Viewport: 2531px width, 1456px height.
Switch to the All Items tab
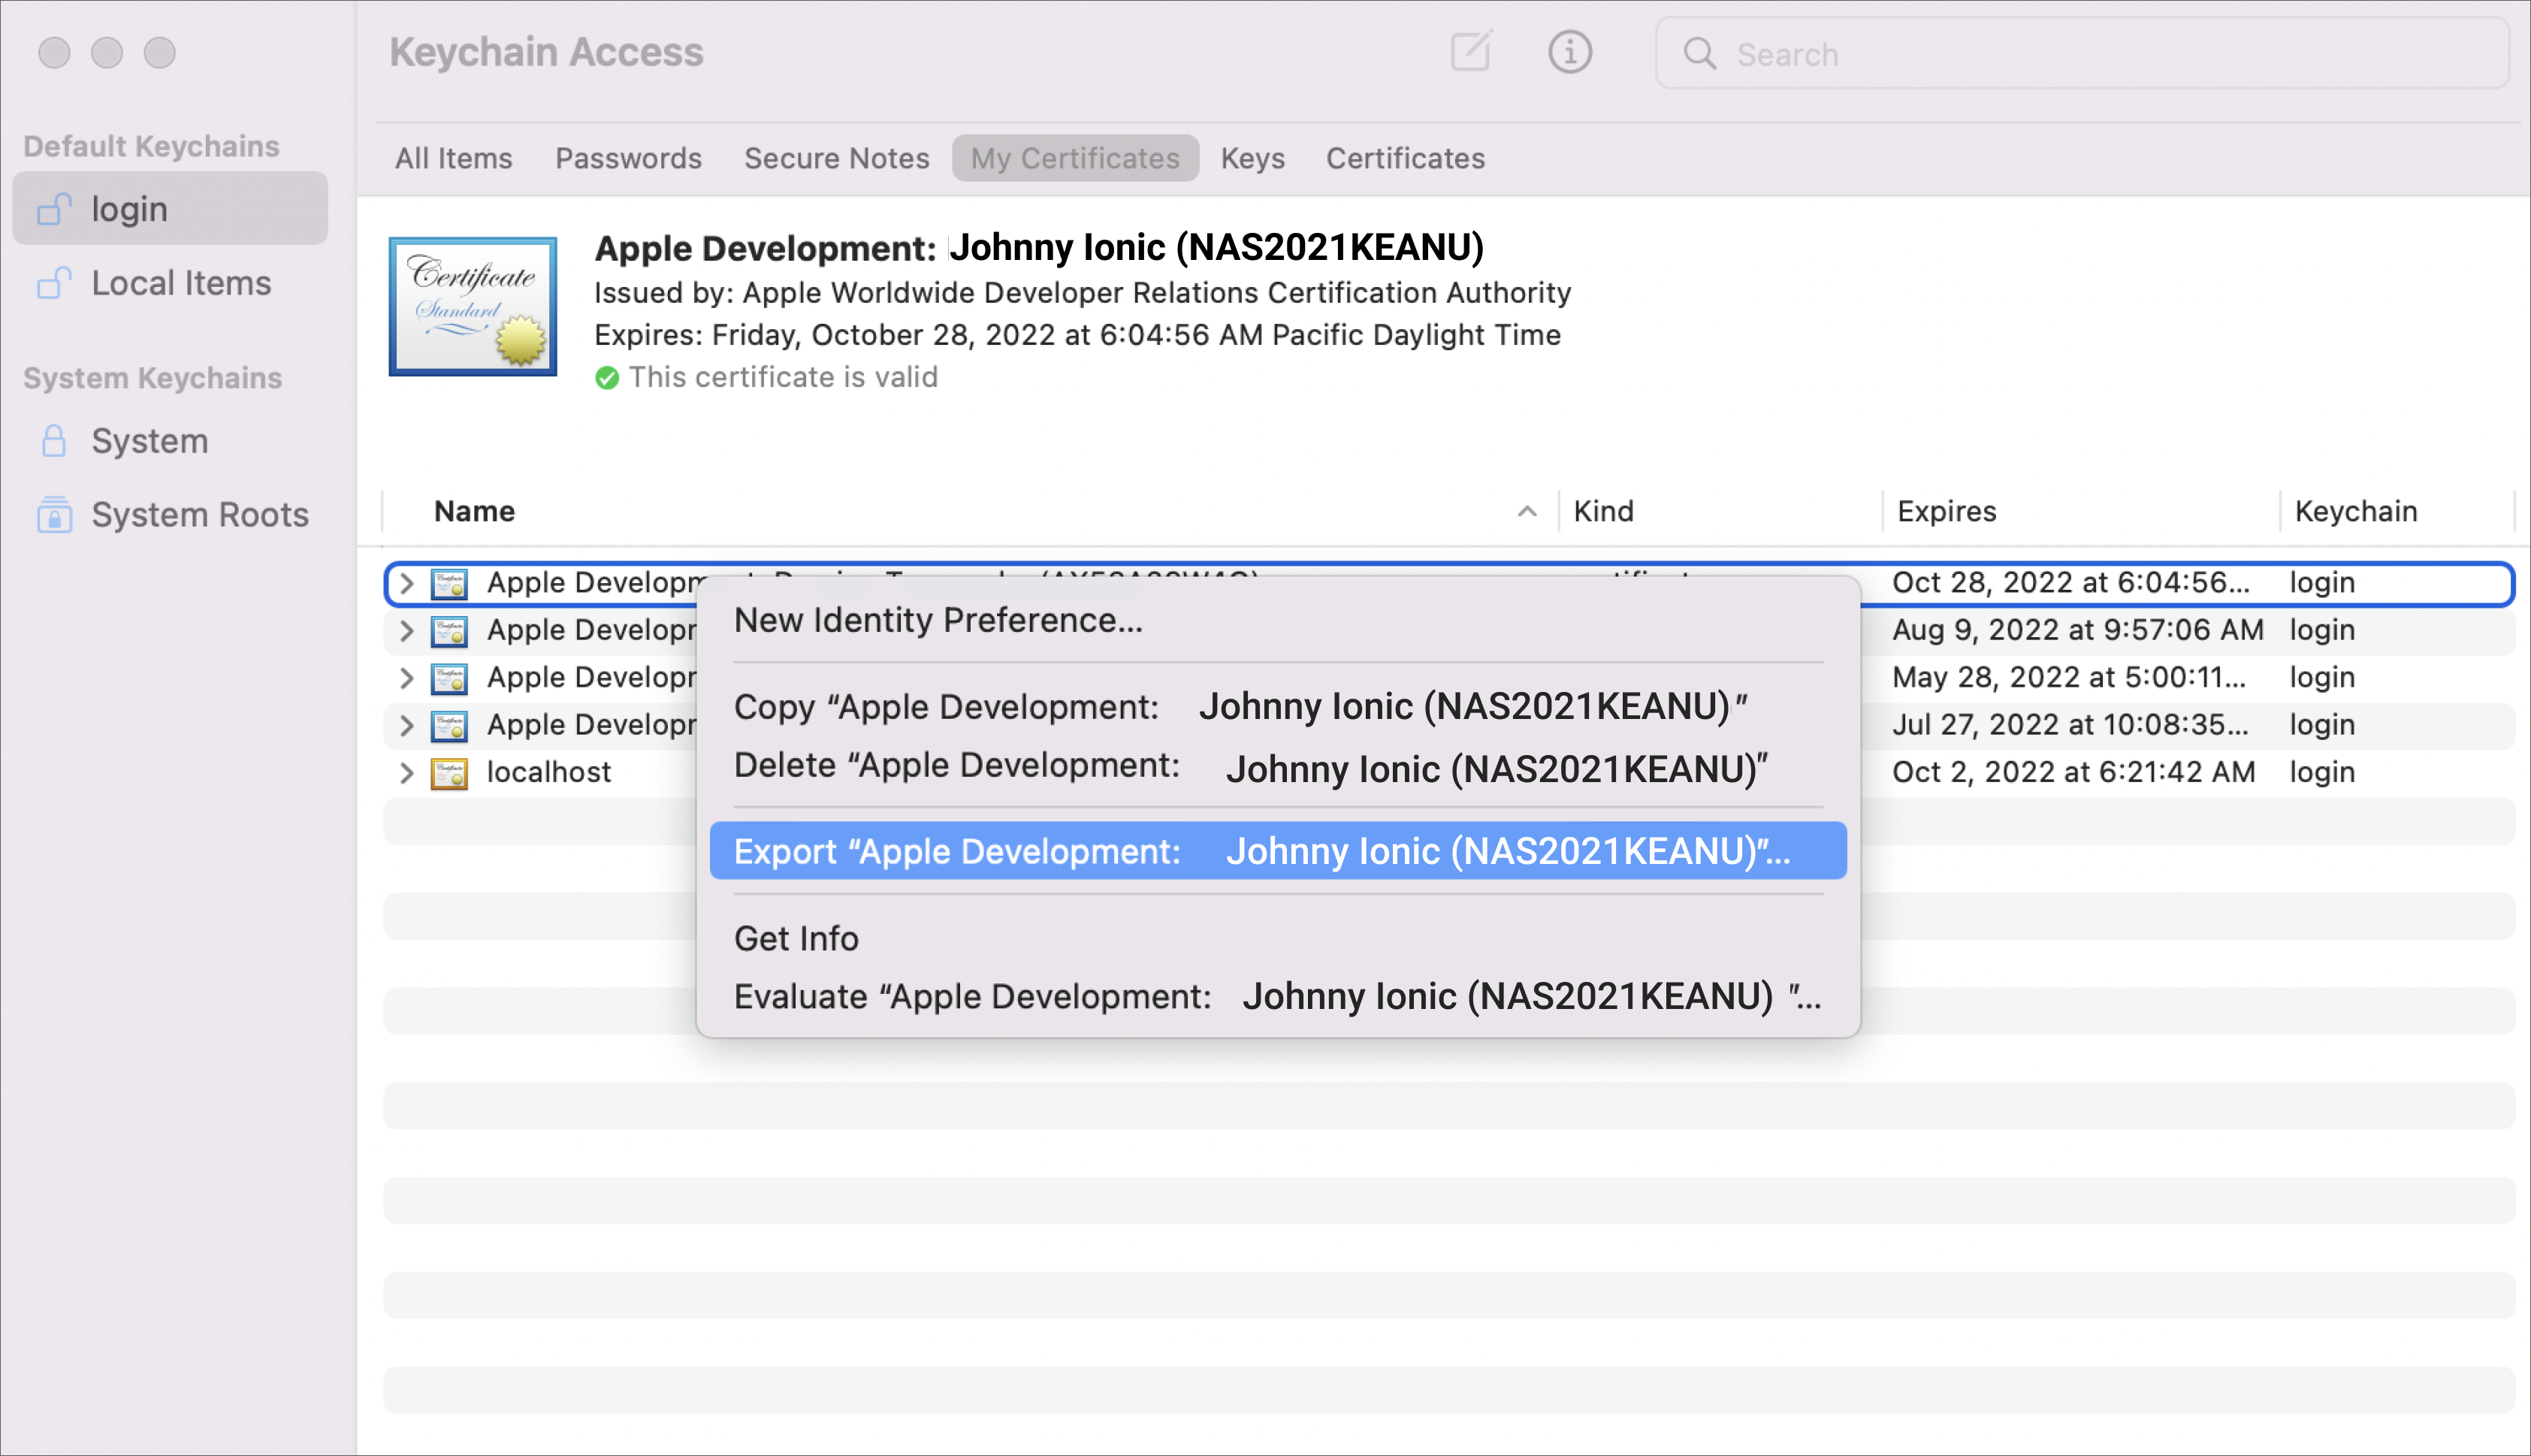click(454, 158)
